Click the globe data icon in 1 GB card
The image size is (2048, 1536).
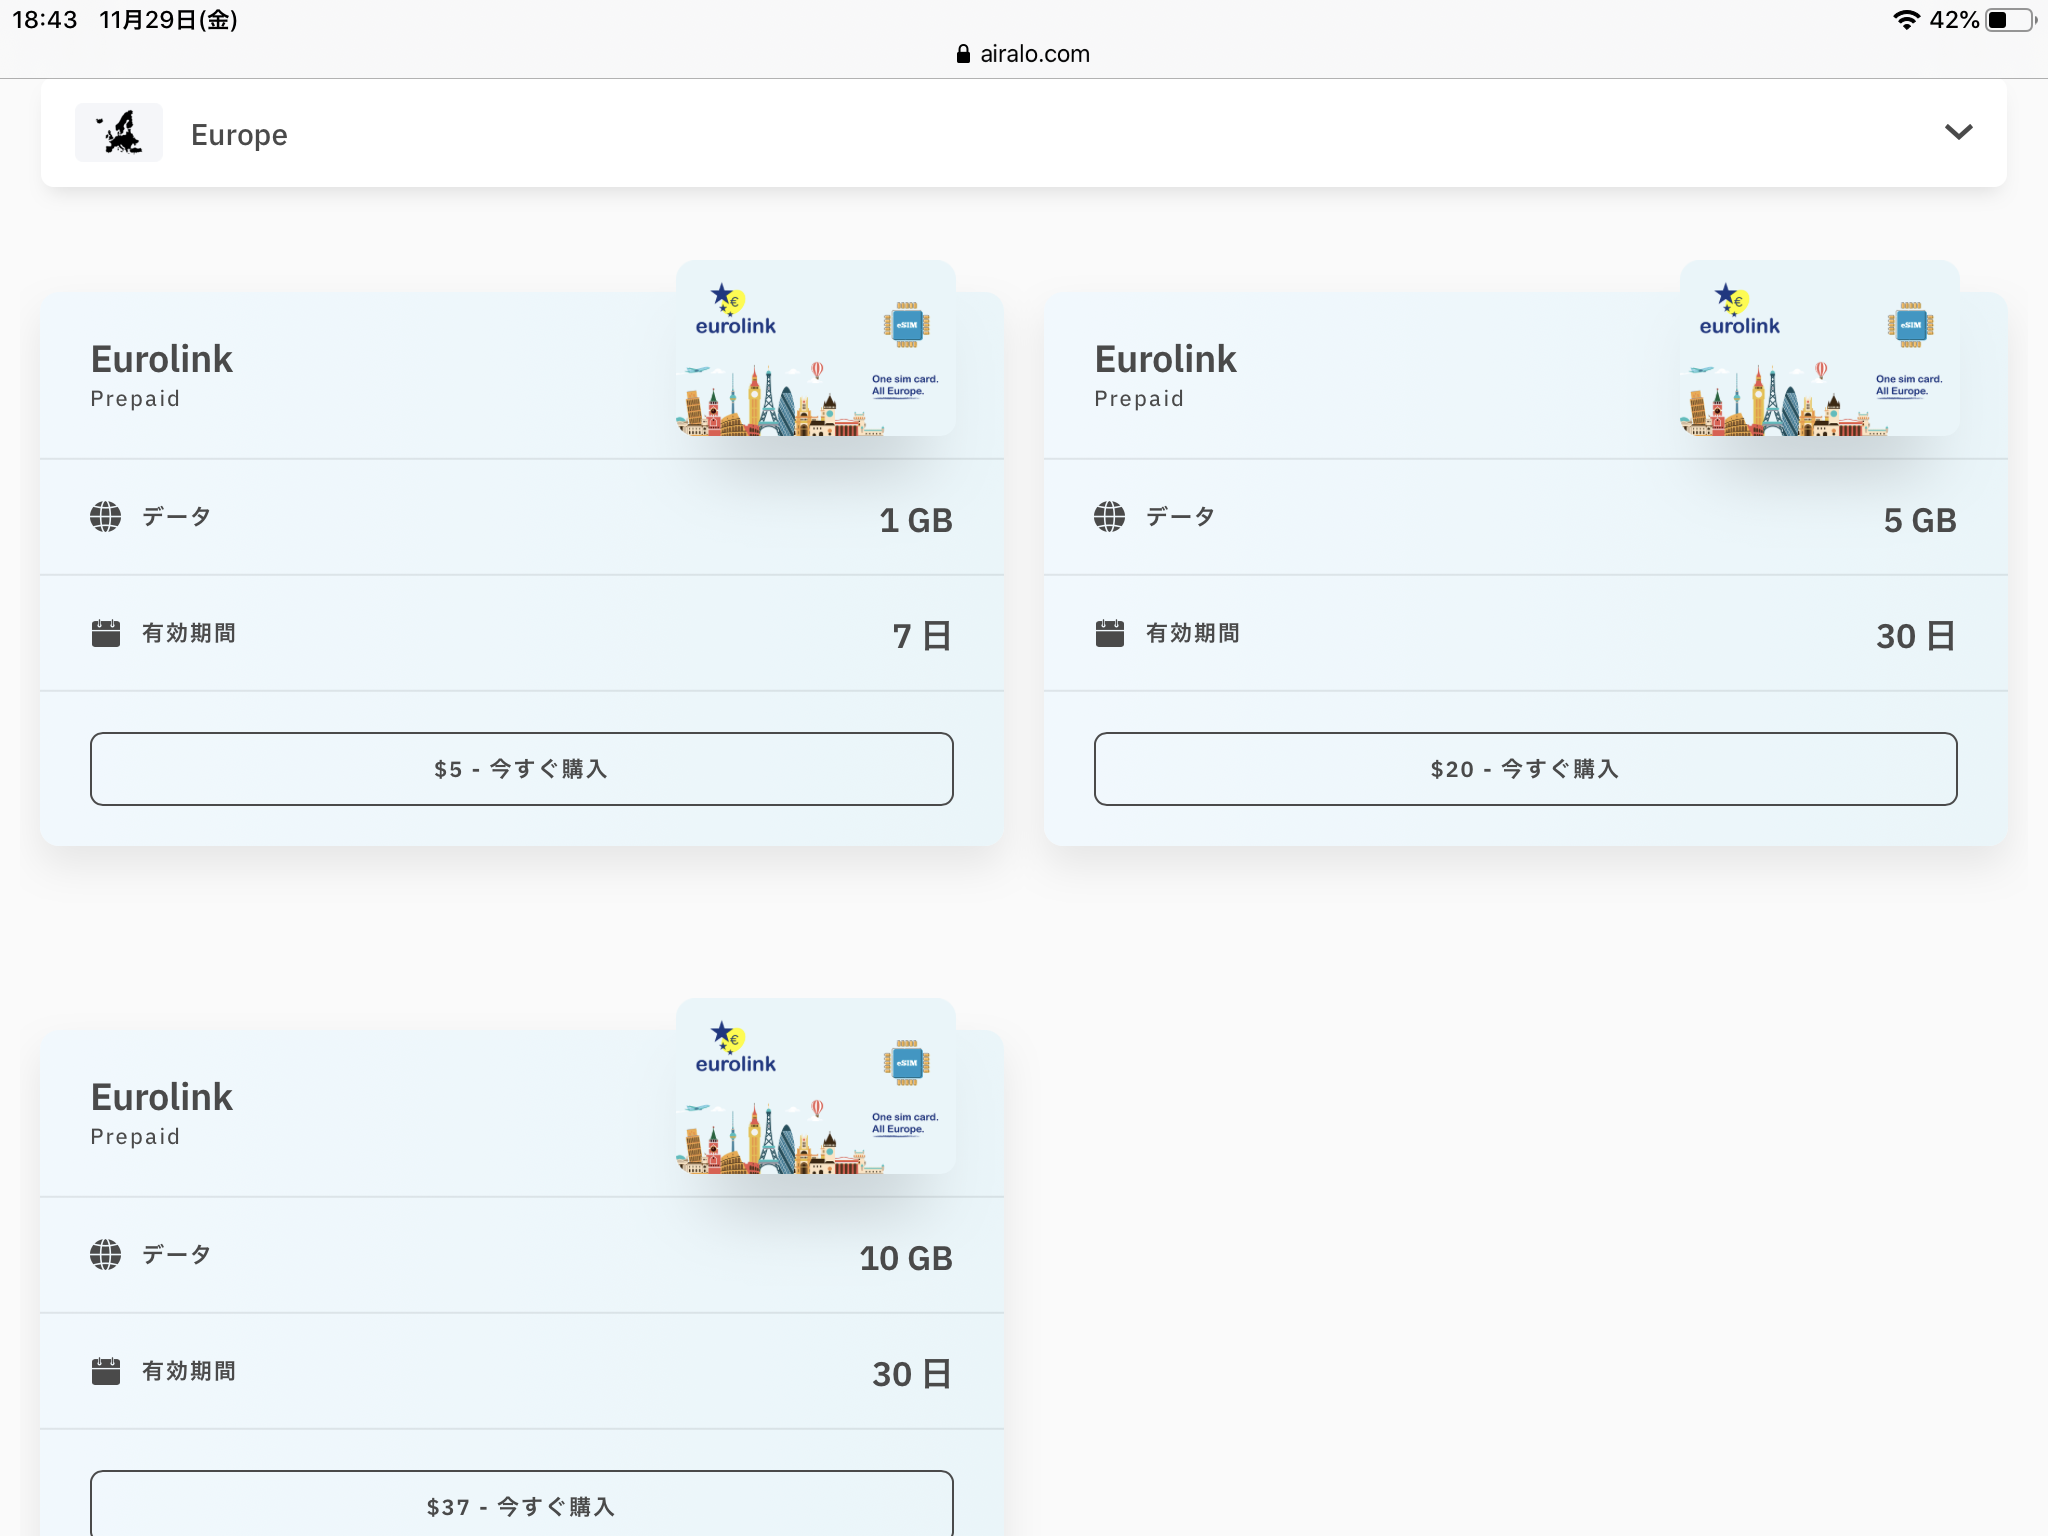point(105,517)
